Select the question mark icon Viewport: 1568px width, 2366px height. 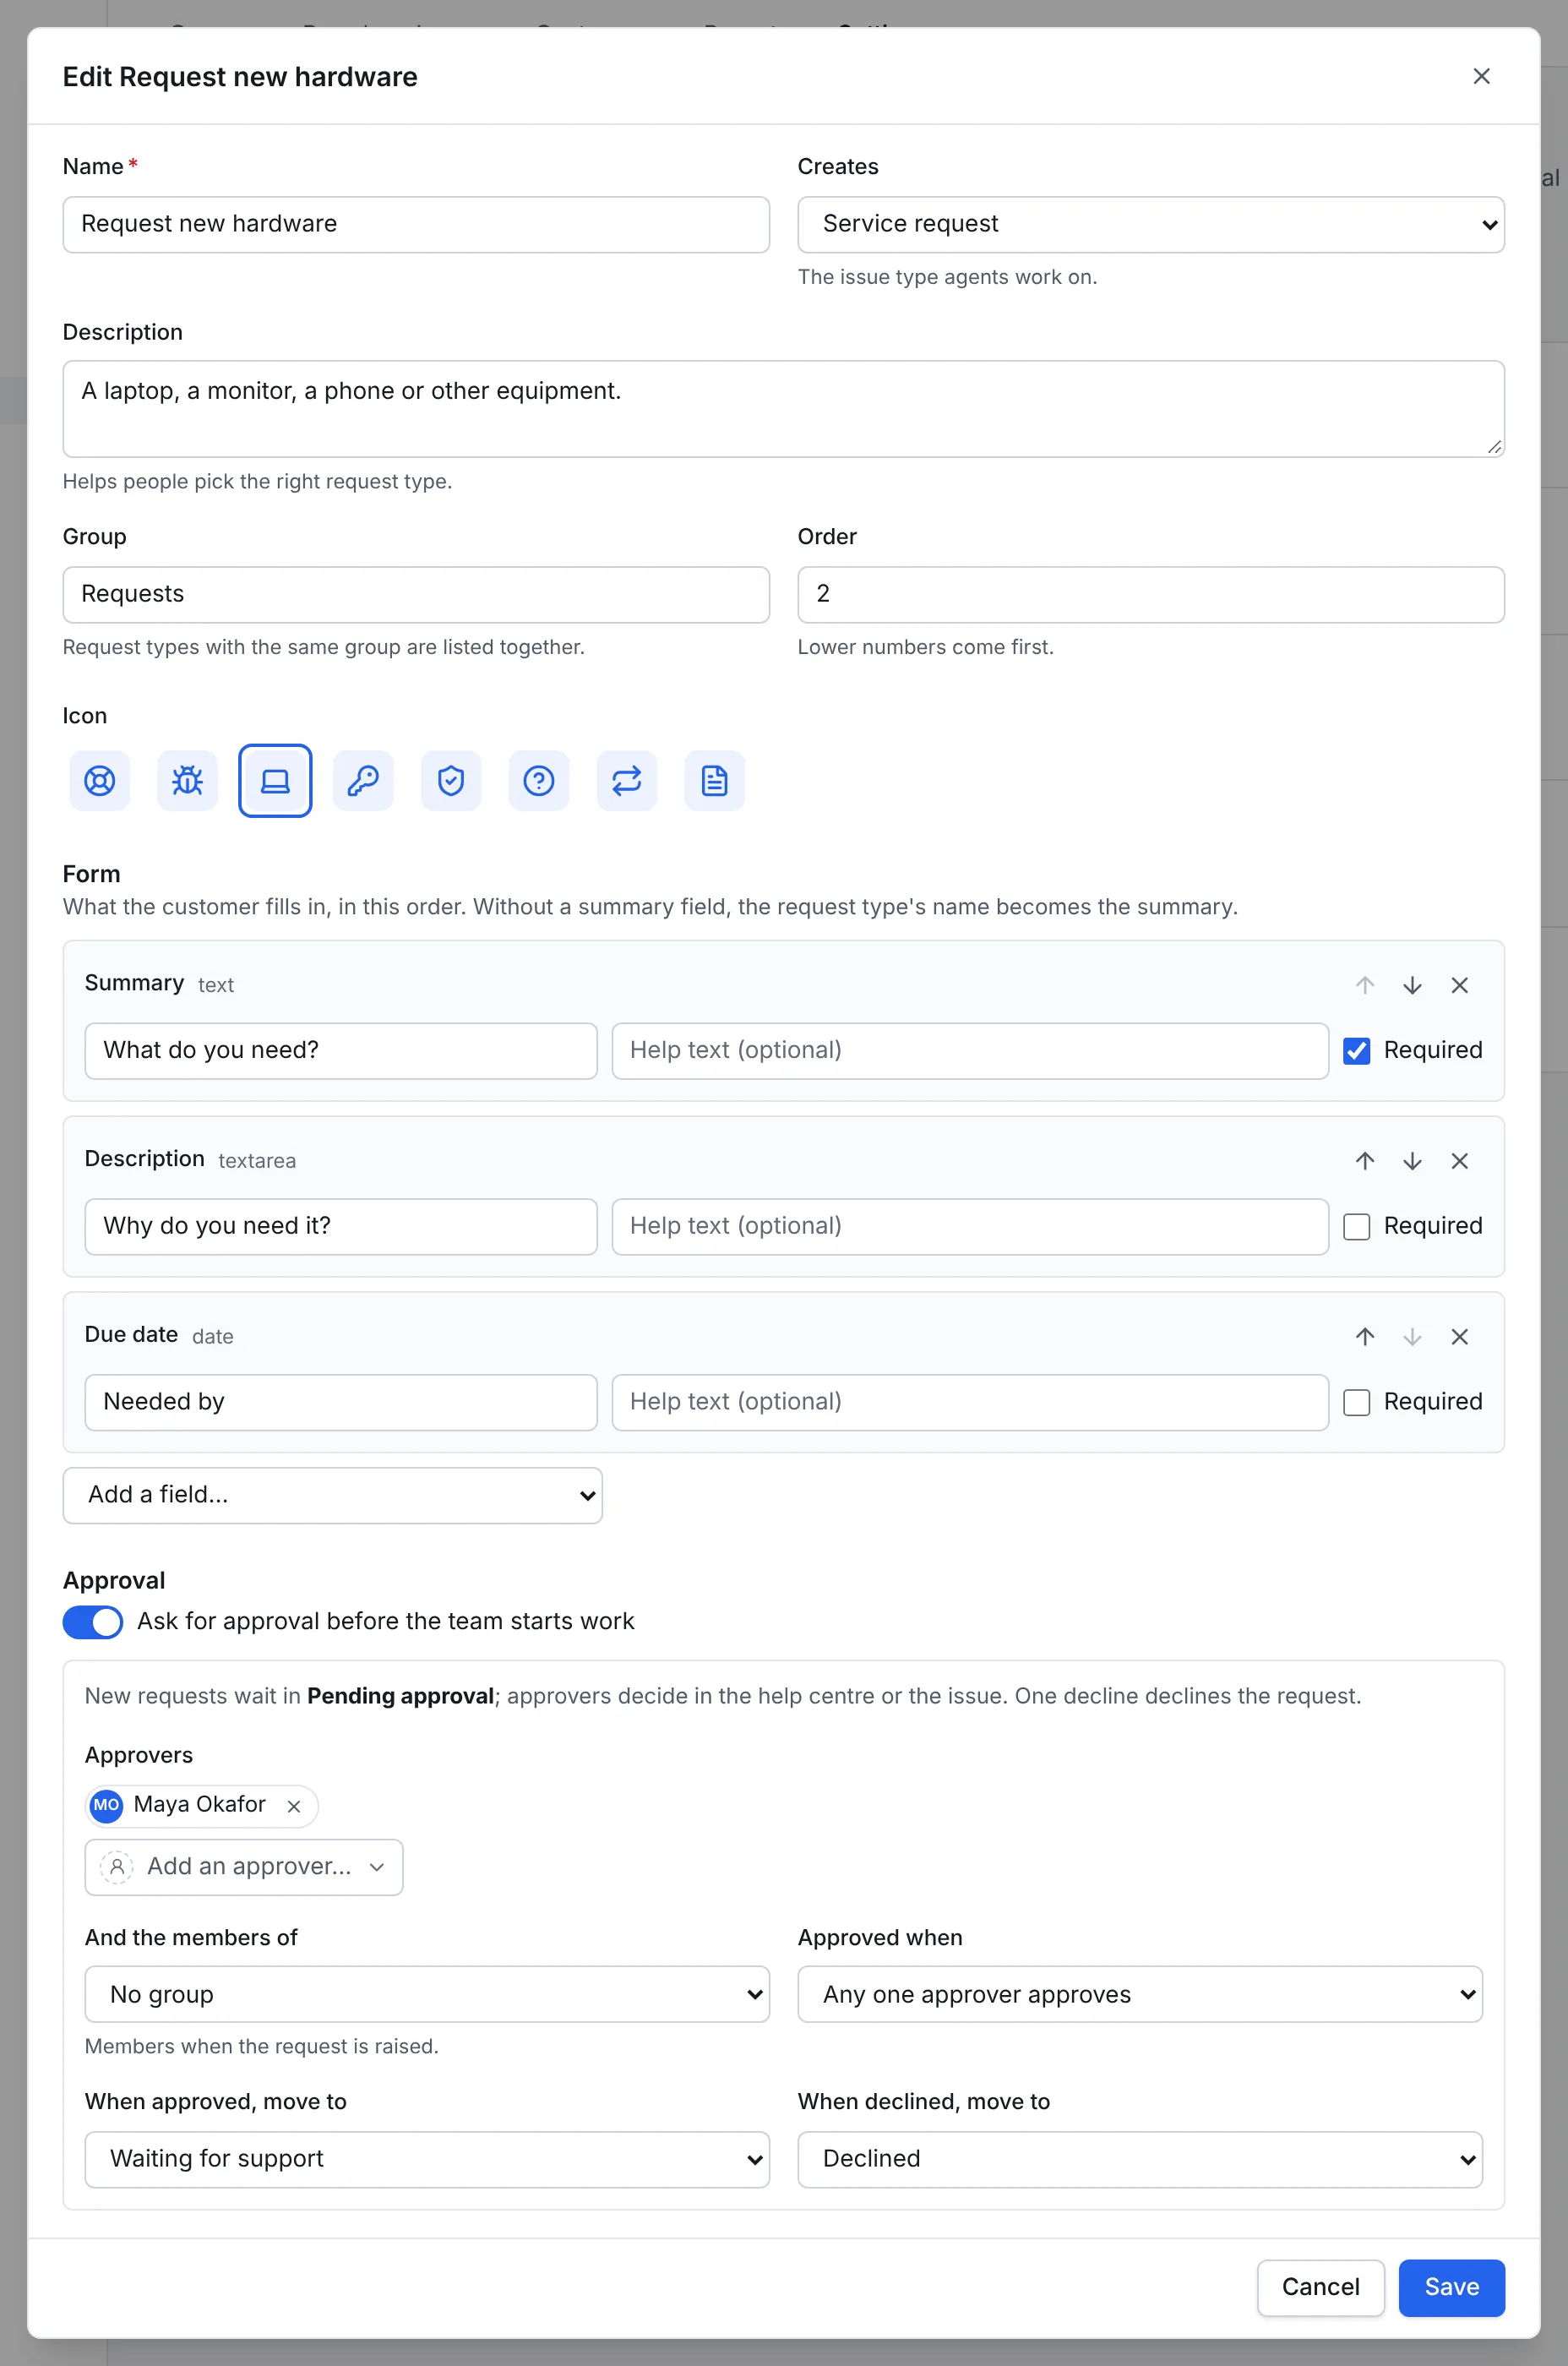pyautogui.click(x=539, y=781)
